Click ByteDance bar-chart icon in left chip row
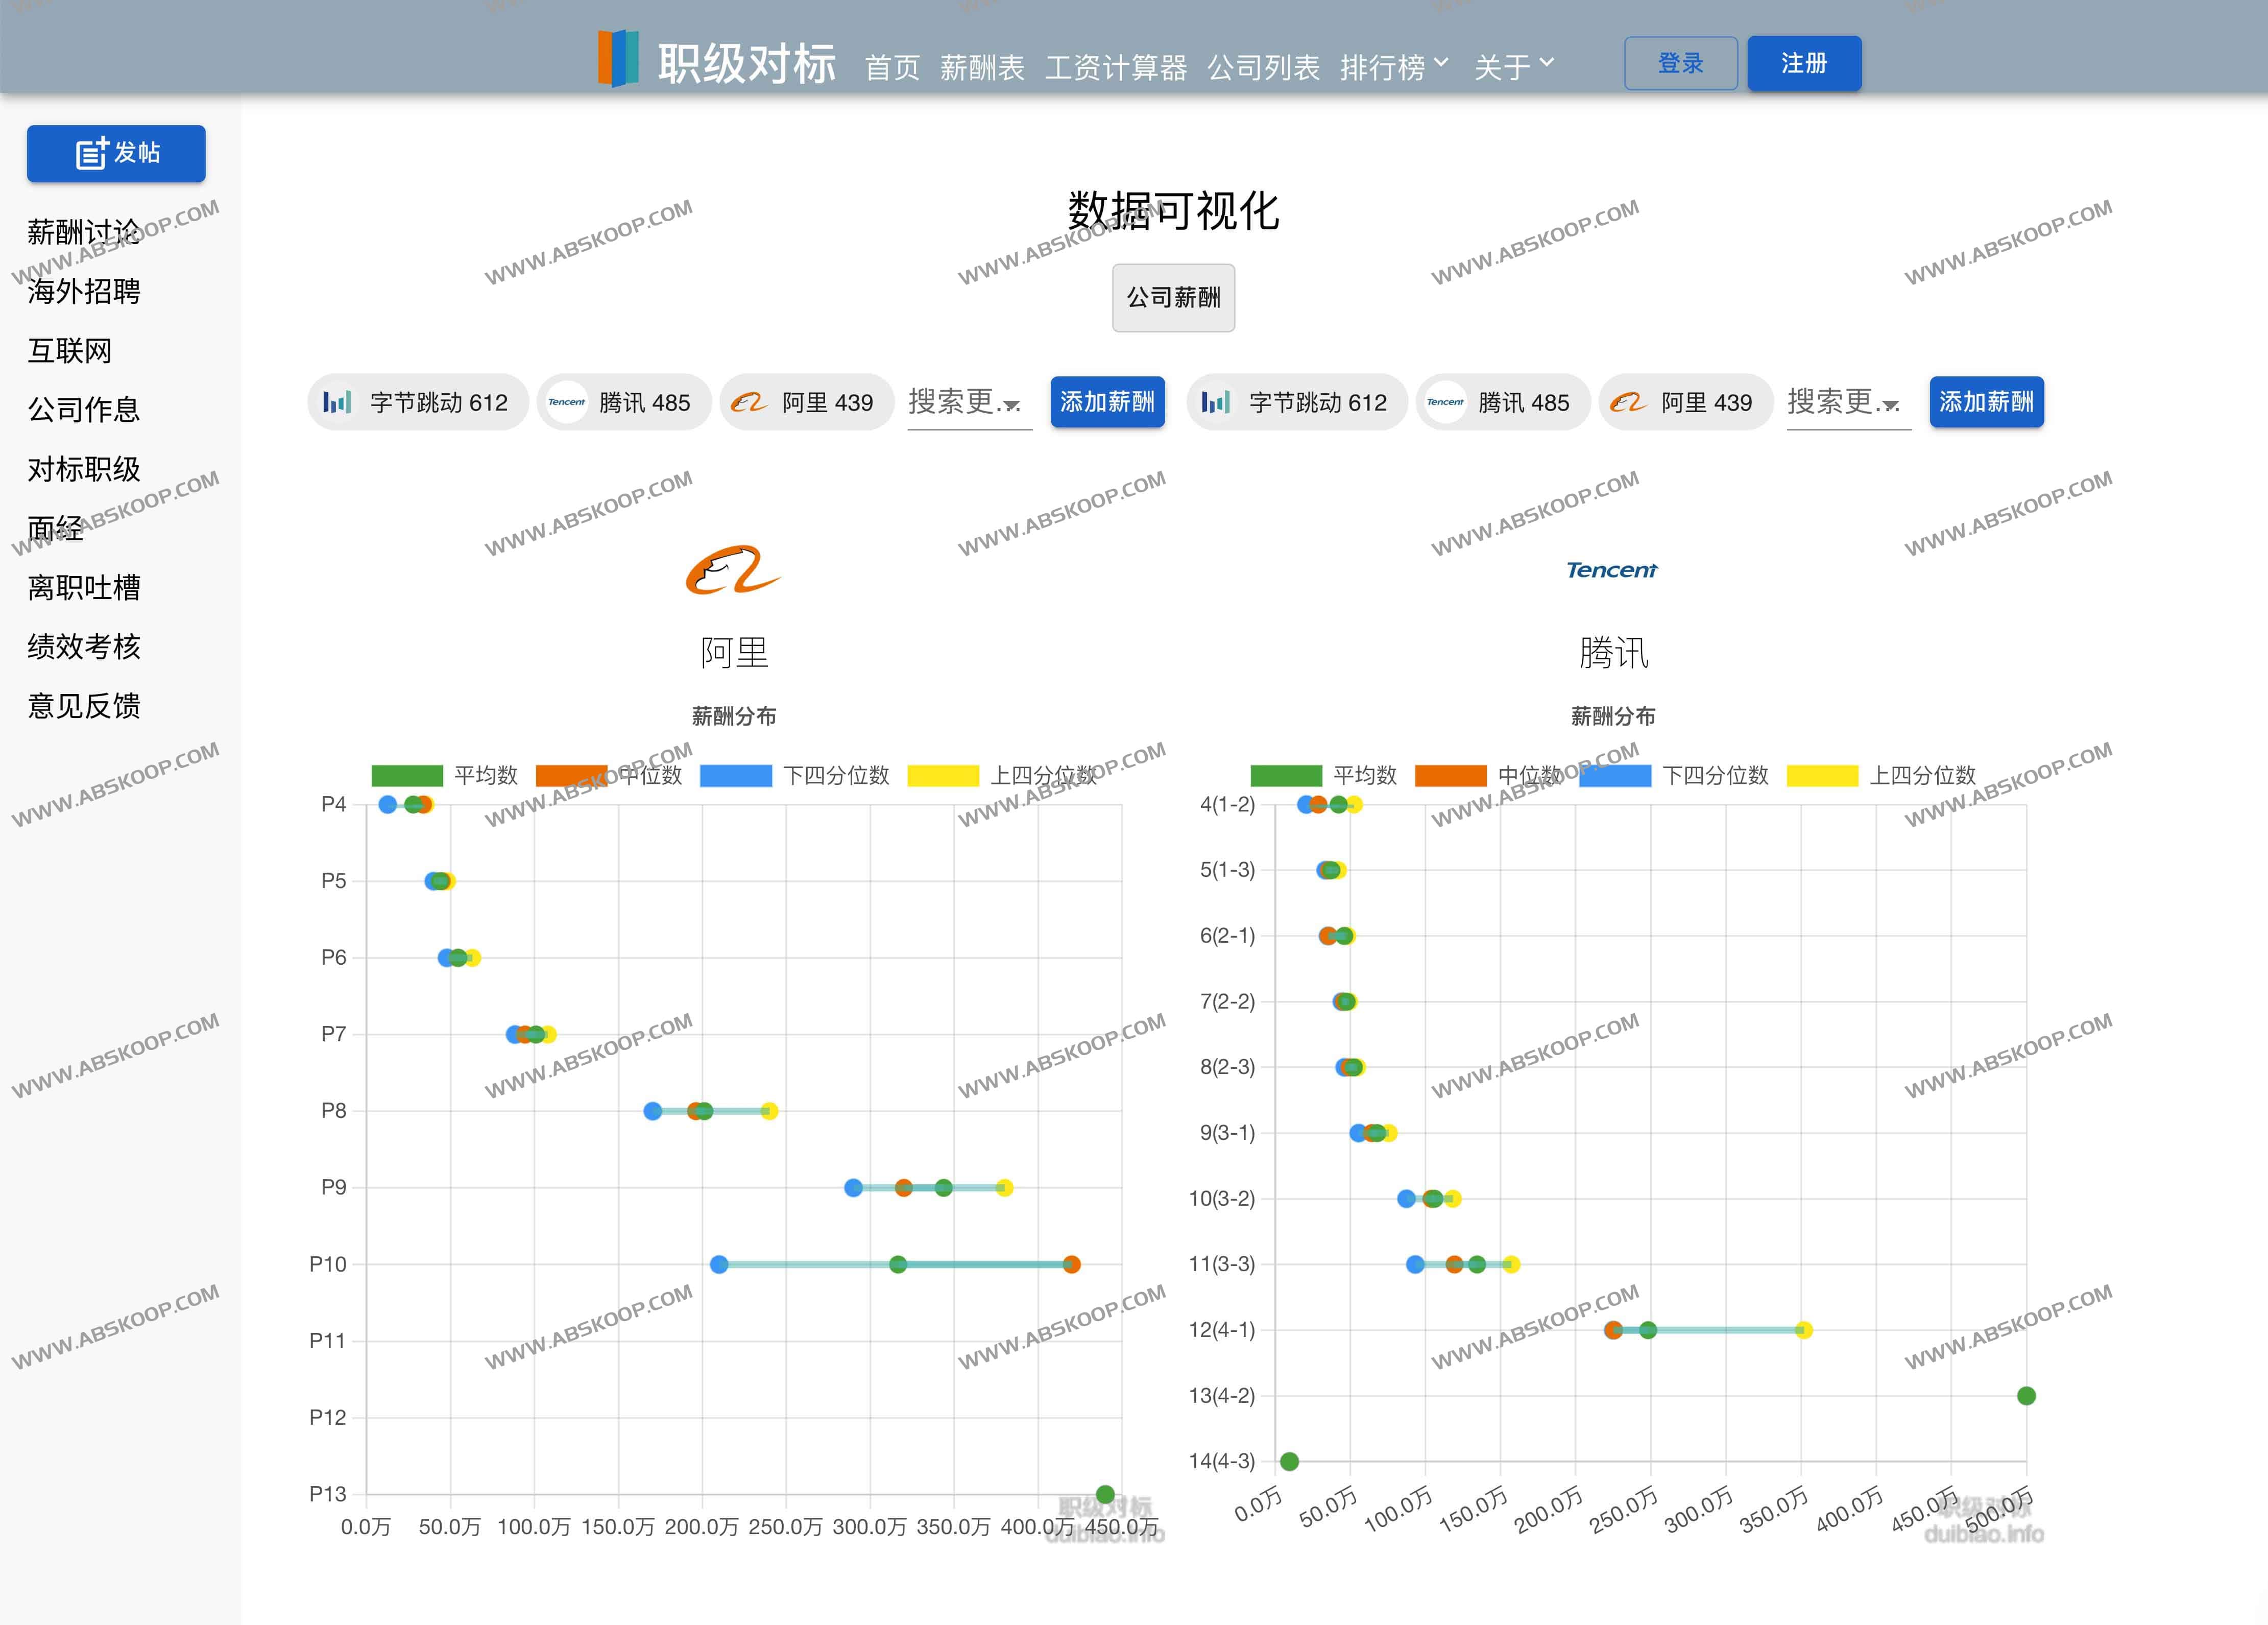 click(x=337, y=402)
